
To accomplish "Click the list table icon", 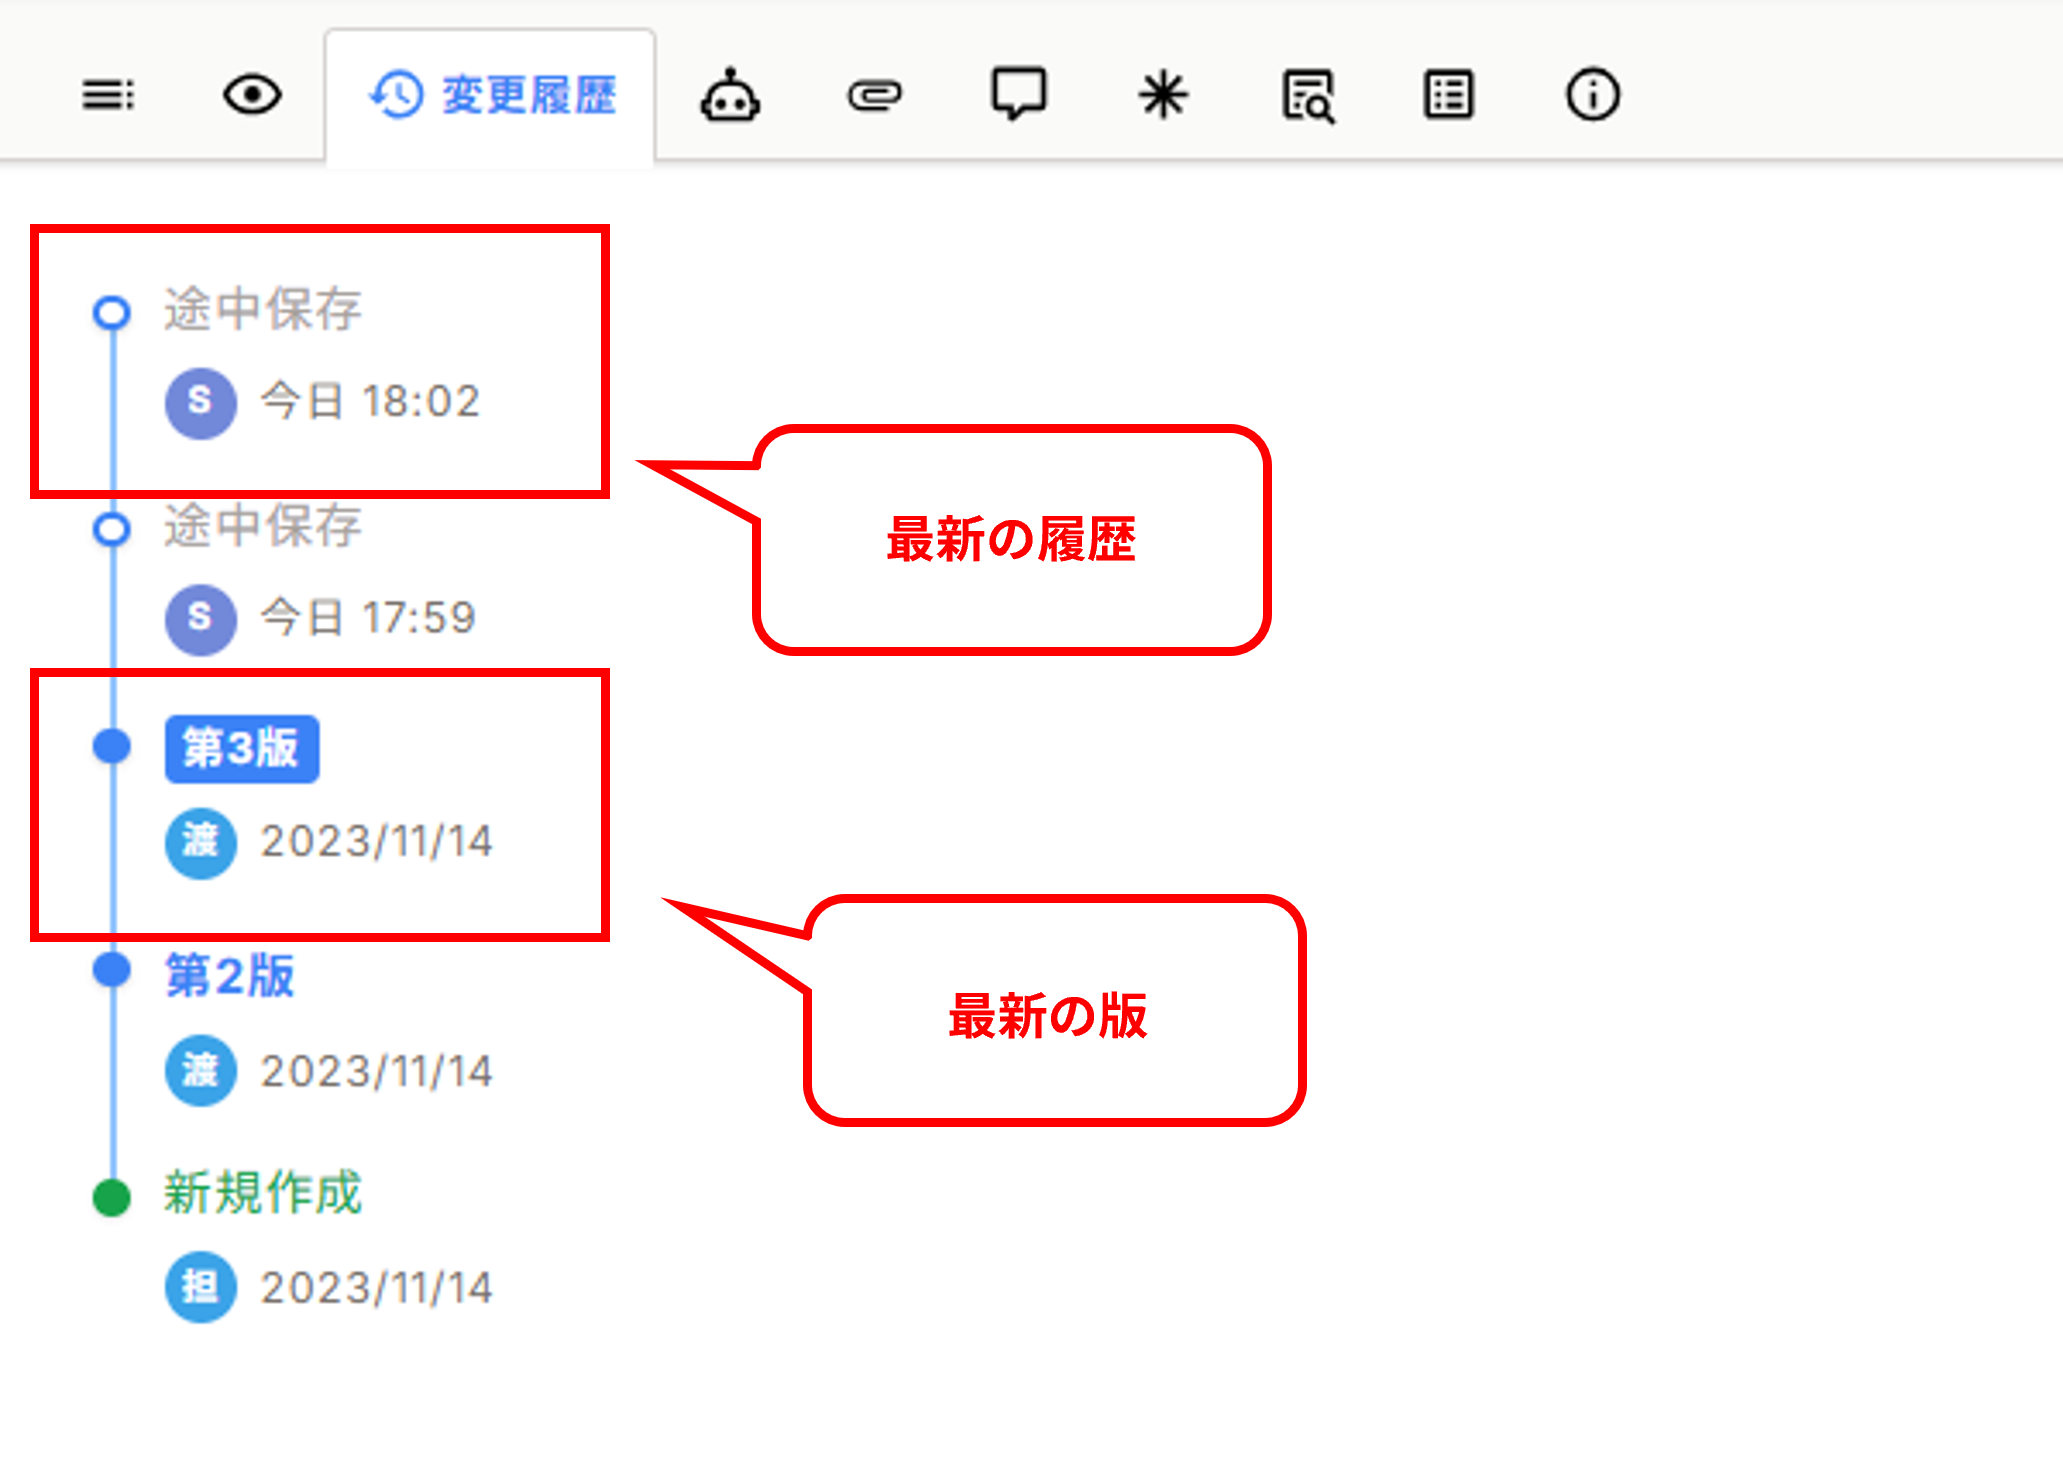I will [x=1448, y=96].
